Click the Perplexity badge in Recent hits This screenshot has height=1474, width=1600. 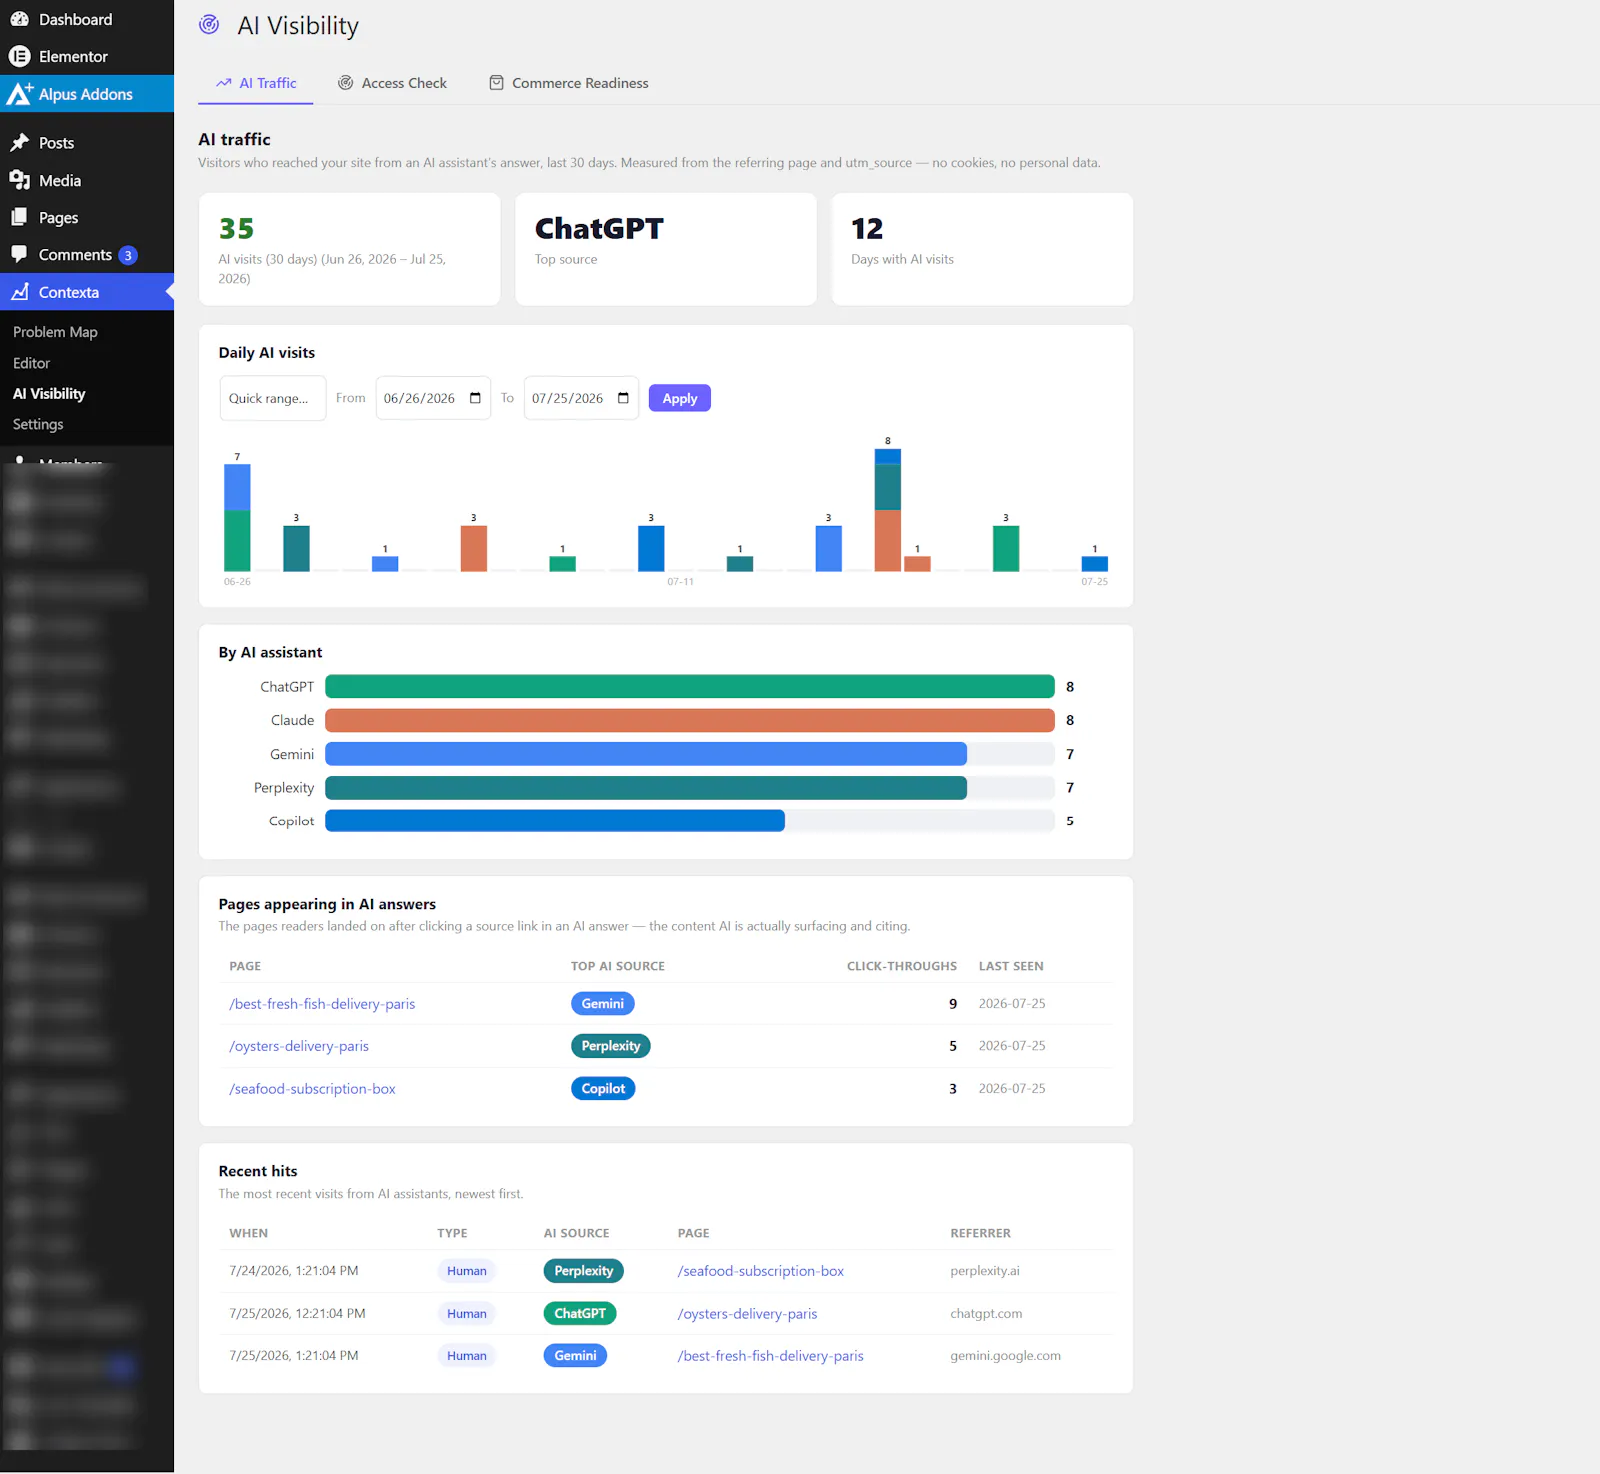[584, 1271]
